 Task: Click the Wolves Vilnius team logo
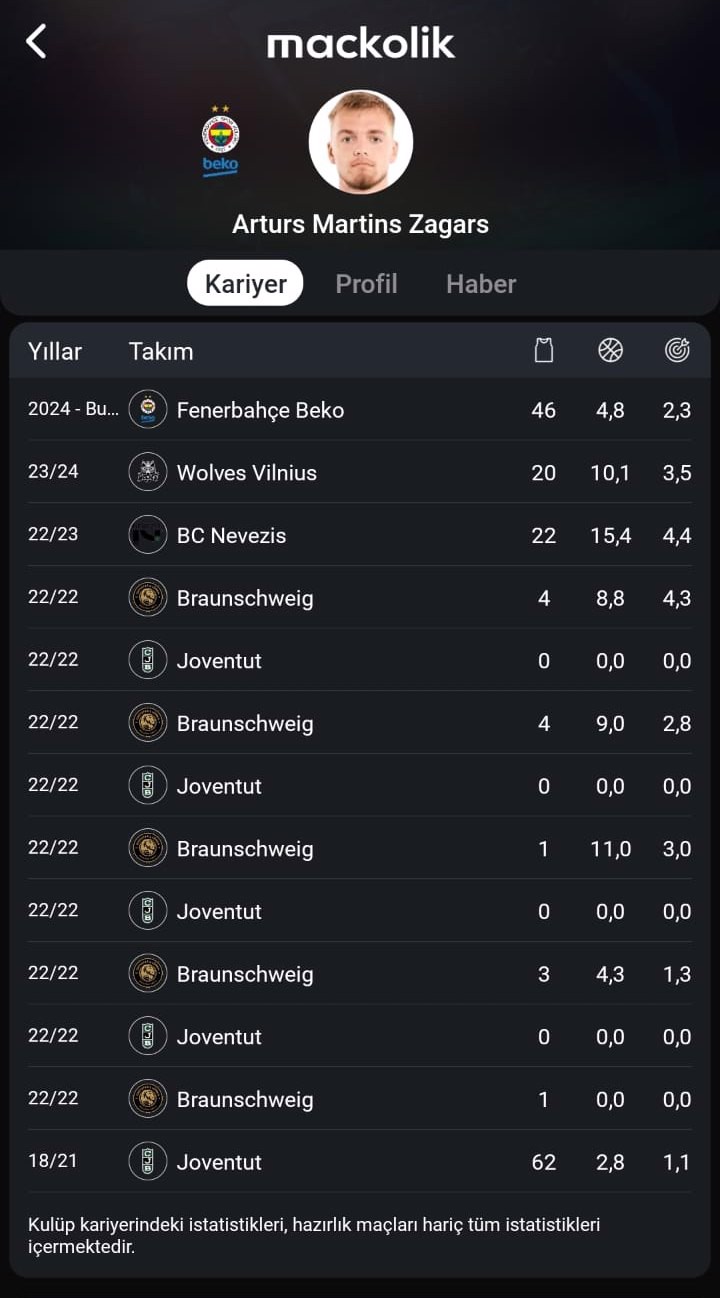coord(148,472)
